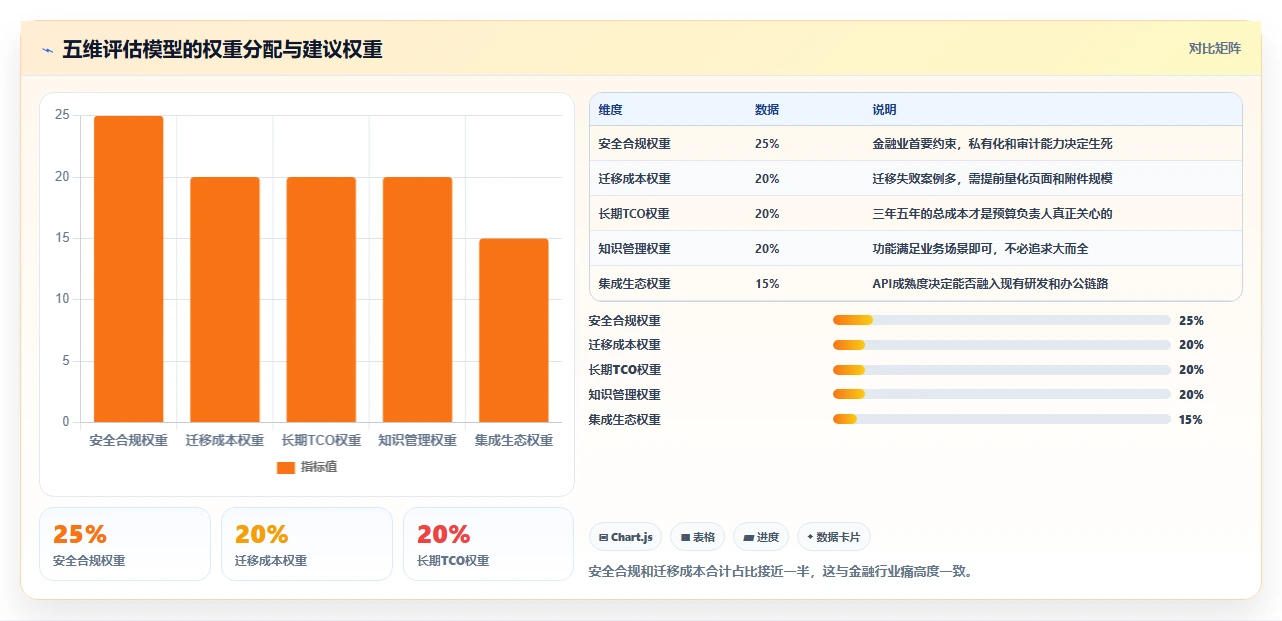The image size is (1282, 621).
Task: Click description 金融业首要约束，私有化和审计能力决定生死
Action: point(992,144)
